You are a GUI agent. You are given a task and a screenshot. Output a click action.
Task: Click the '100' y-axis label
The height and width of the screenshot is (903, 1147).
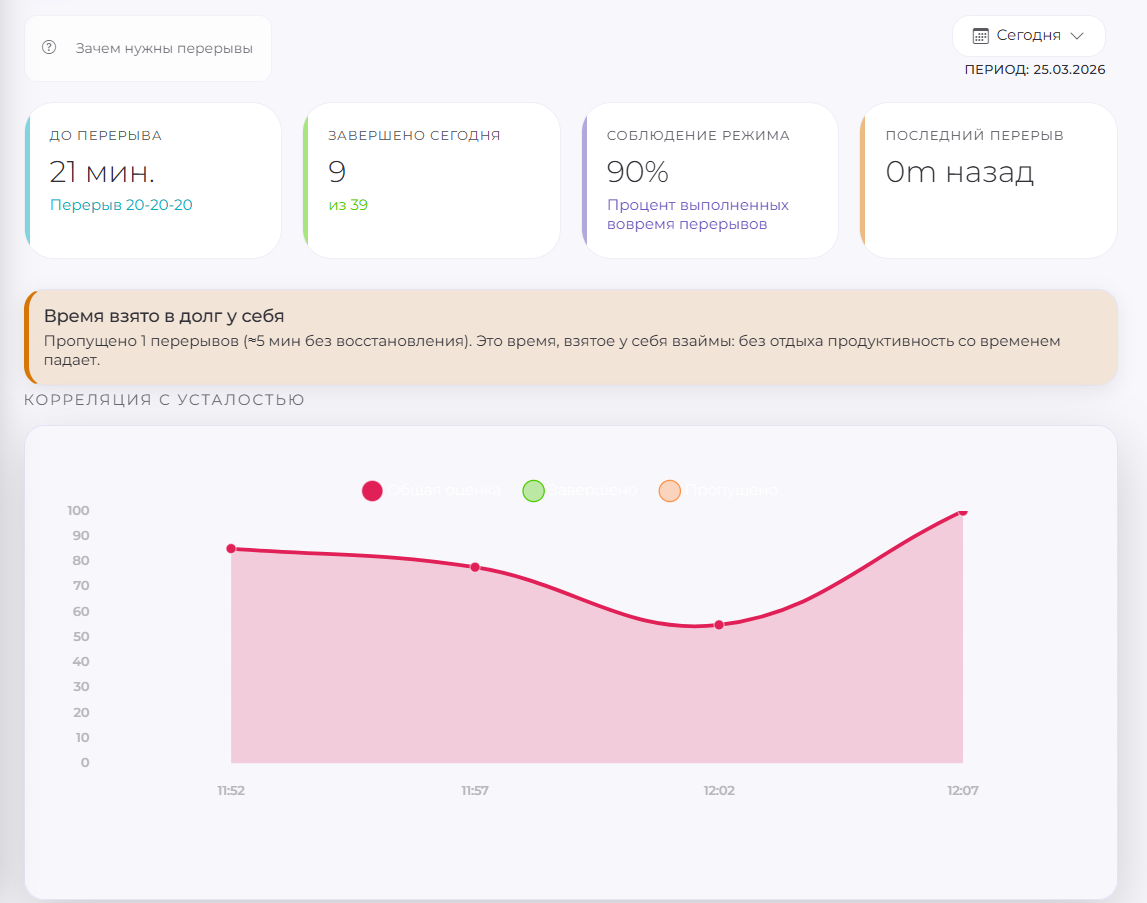pyautogui.click(x=78, y=510)
